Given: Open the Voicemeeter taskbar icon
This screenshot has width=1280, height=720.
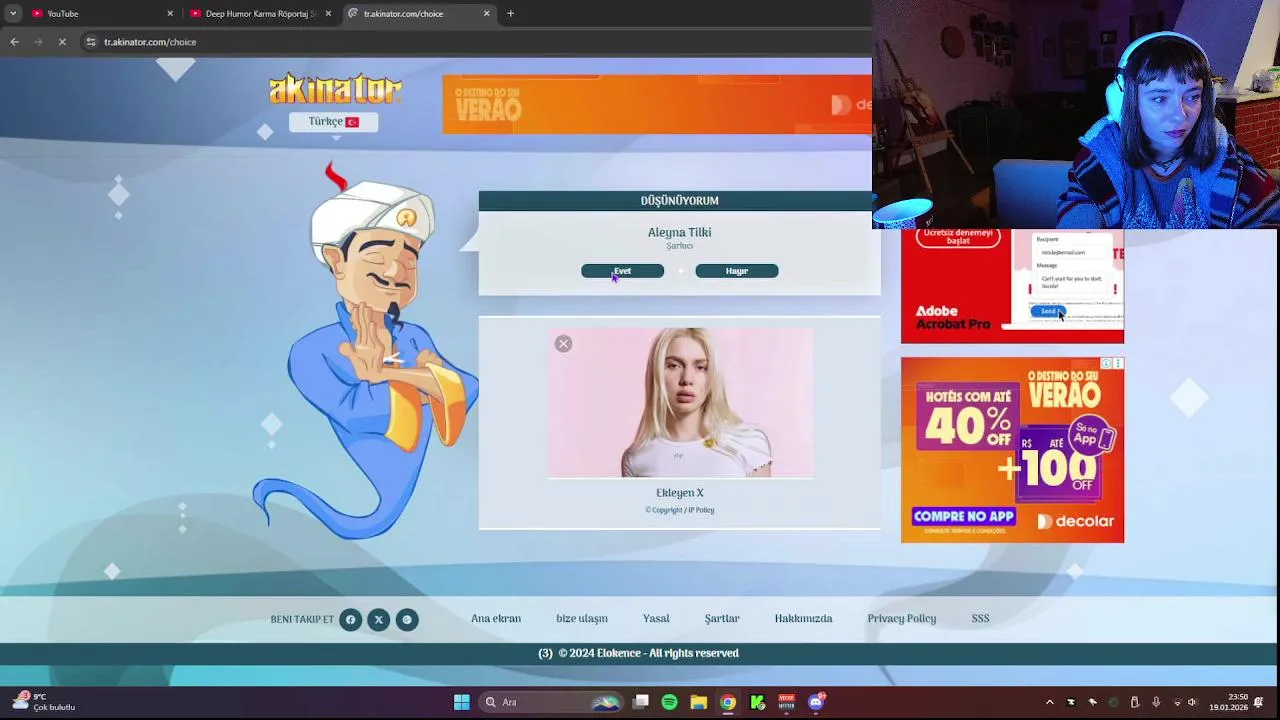Looking at the screenshot, I should point(786,702).
